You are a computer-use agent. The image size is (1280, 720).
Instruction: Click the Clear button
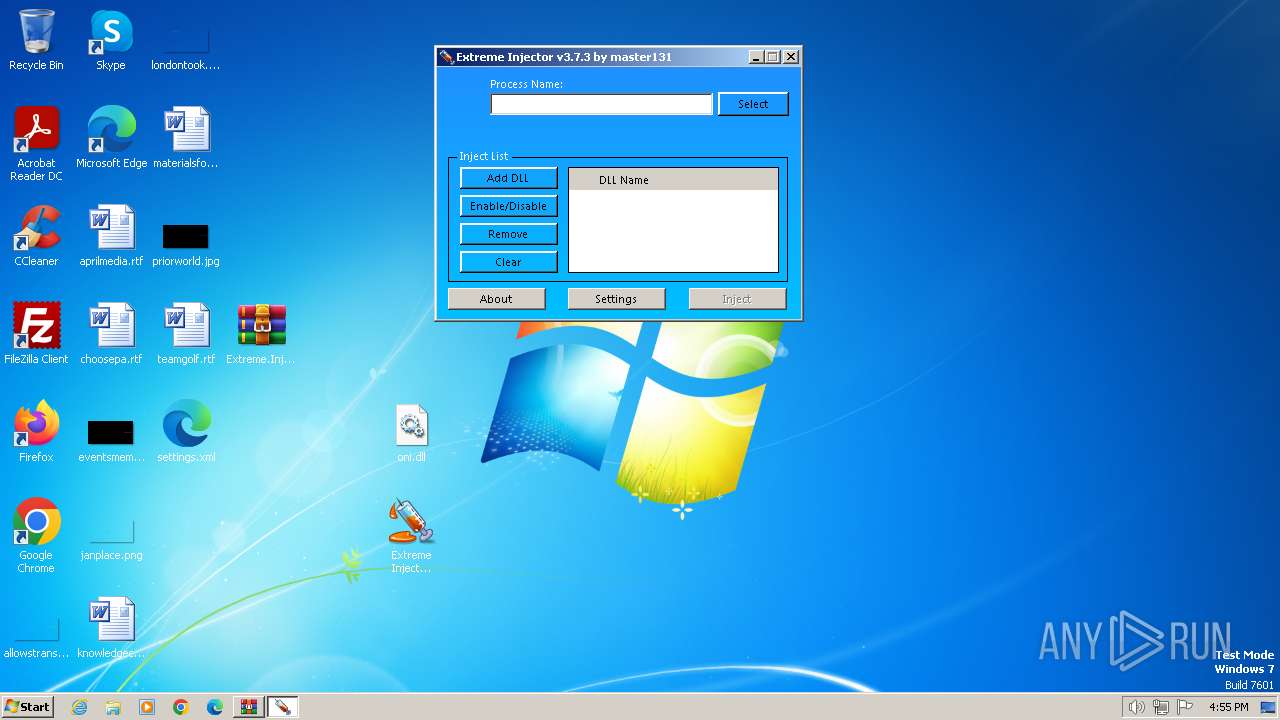(508, 262)
